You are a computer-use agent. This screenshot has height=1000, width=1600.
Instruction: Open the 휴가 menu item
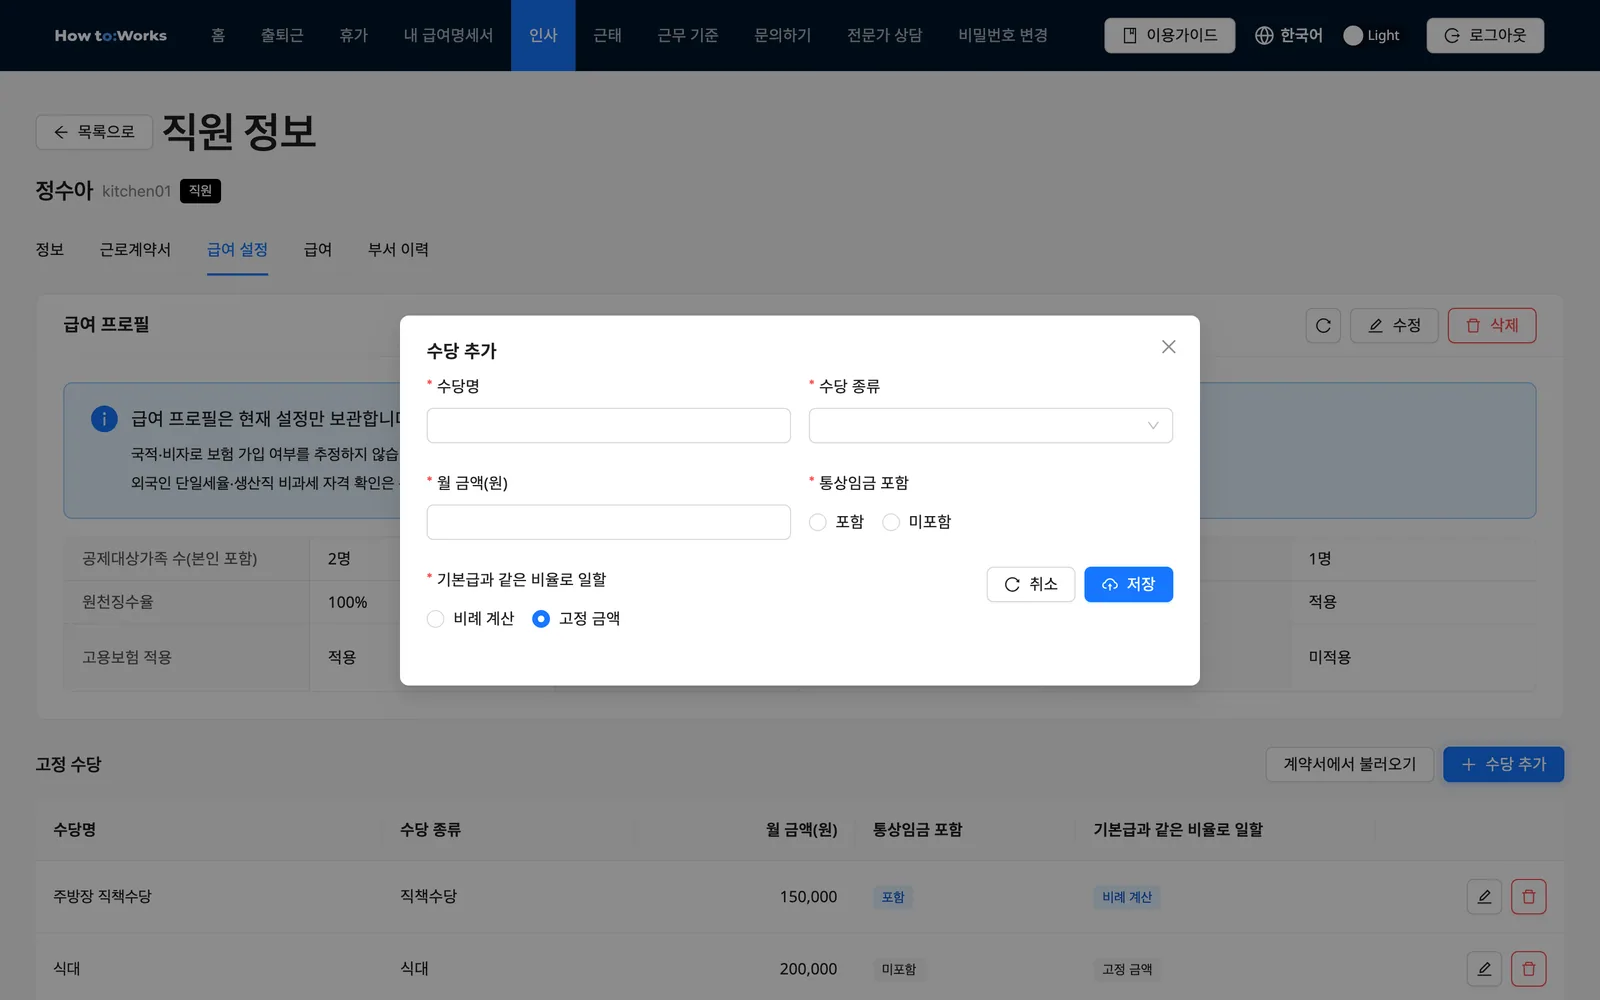click(x=353, y=35)
